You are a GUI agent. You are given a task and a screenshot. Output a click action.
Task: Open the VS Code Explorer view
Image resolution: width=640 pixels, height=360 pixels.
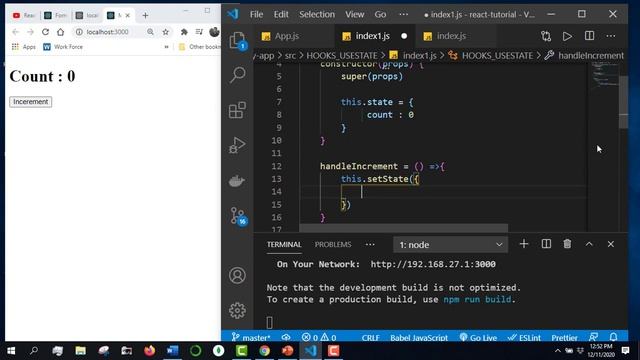237,41
